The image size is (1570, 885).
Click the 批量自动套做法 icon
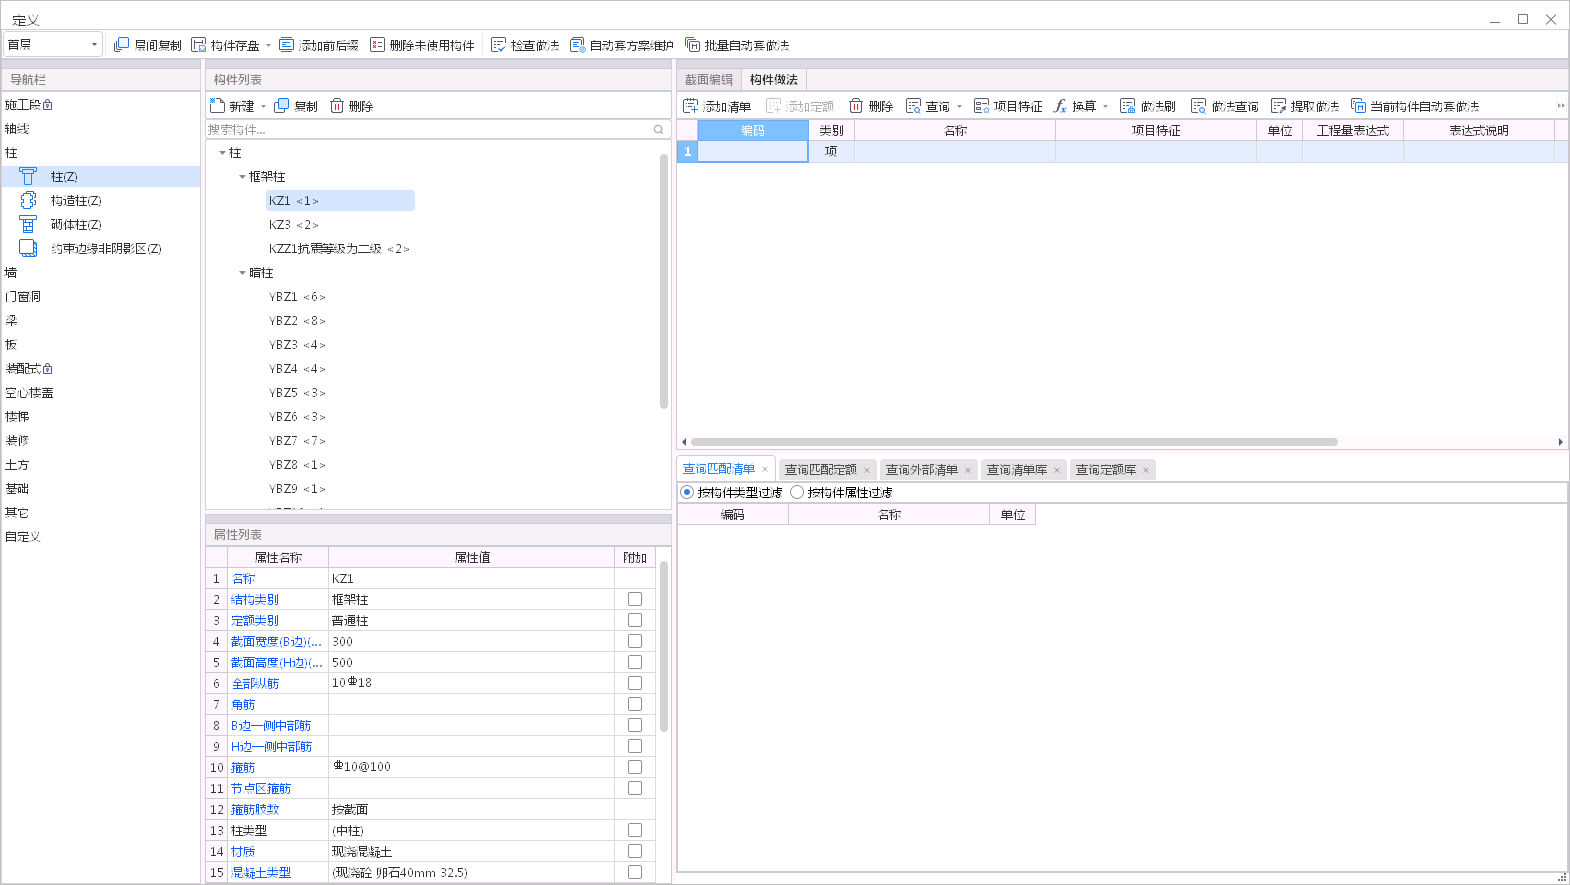pos(692,45)
